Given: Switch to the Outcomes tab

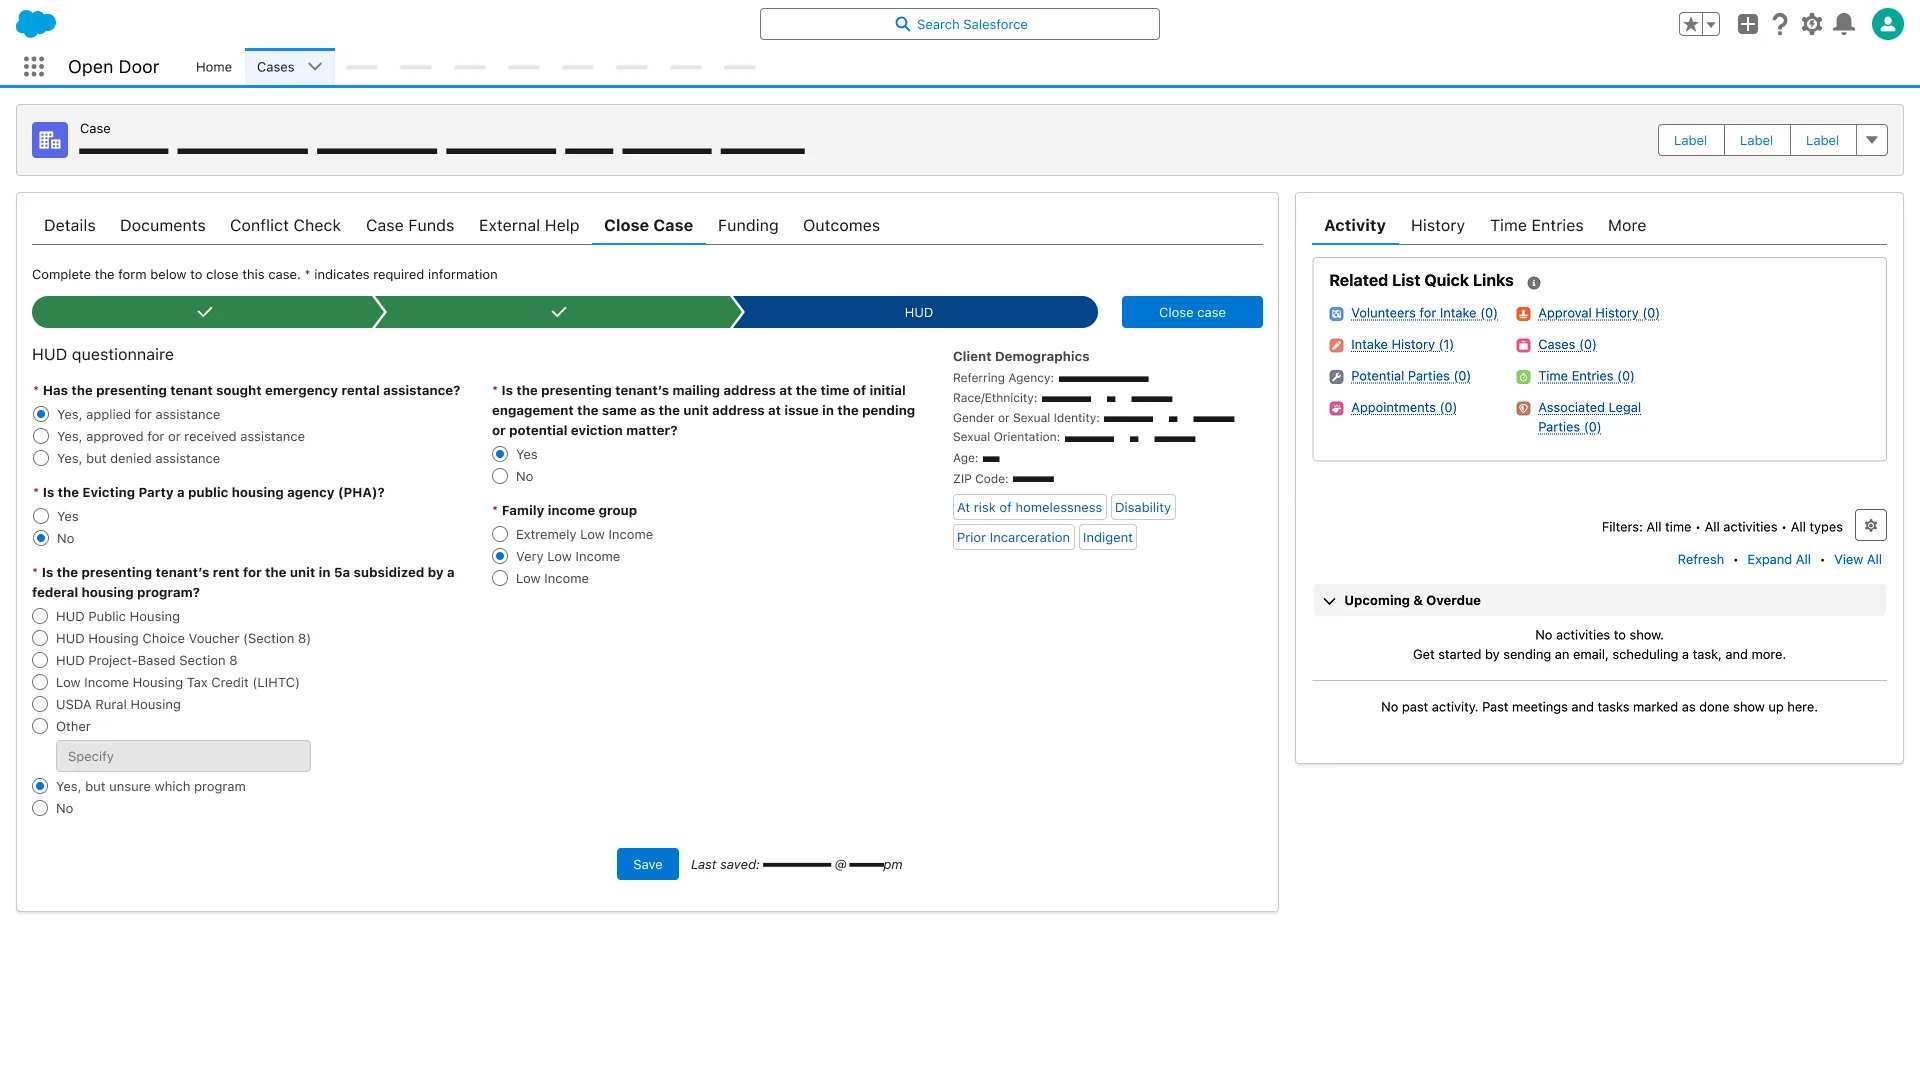Looking at the screenshot, I should (841, 226).
